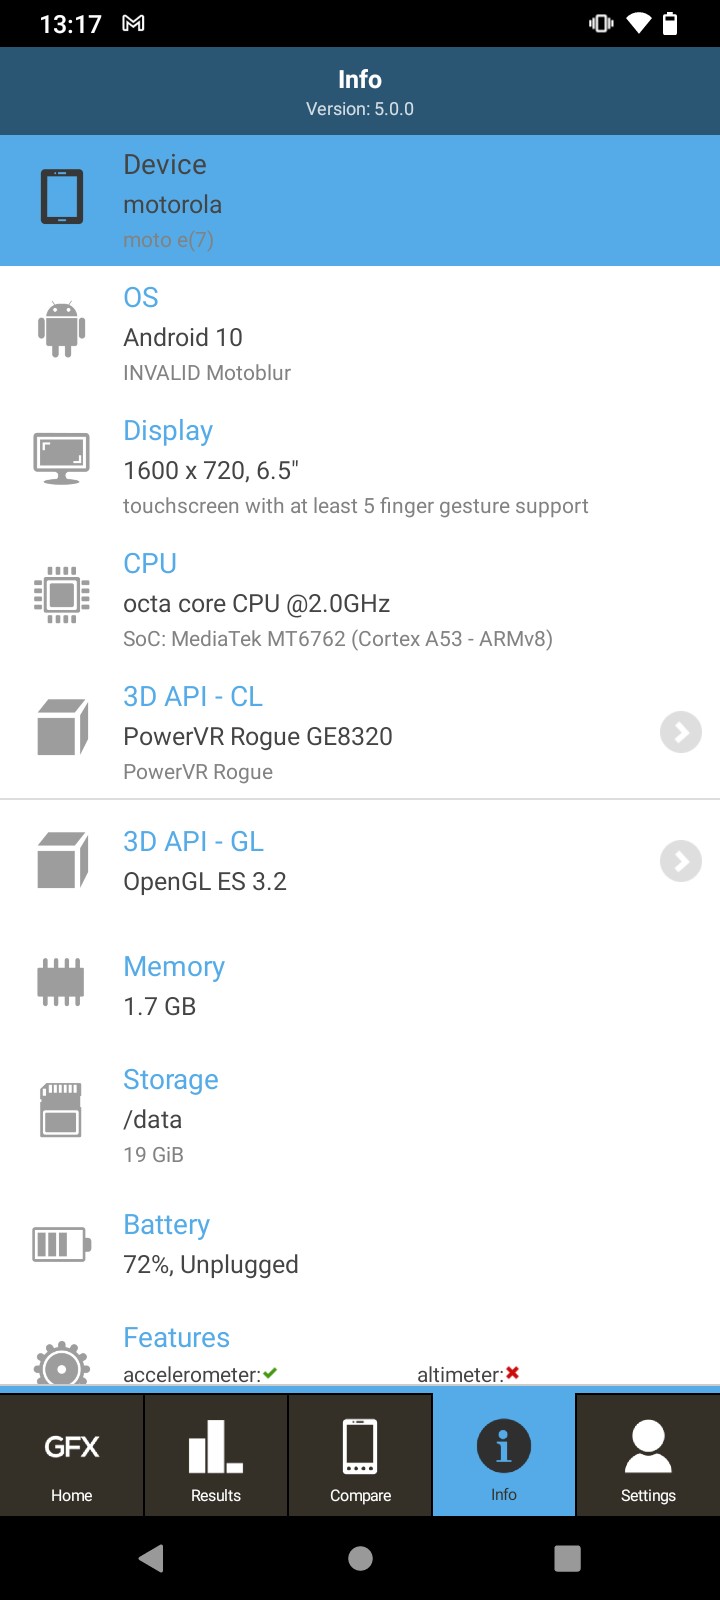Tap the Memory RAM module icon
Viewport: 720px width, 1600px height.
[60, 982]
